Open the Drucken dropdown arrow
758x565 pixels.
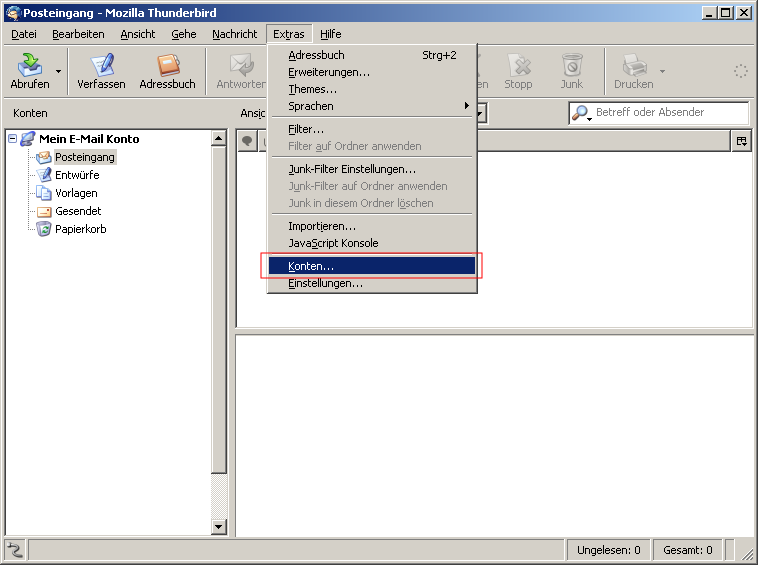pyautogui.click(x=662, y=71)
